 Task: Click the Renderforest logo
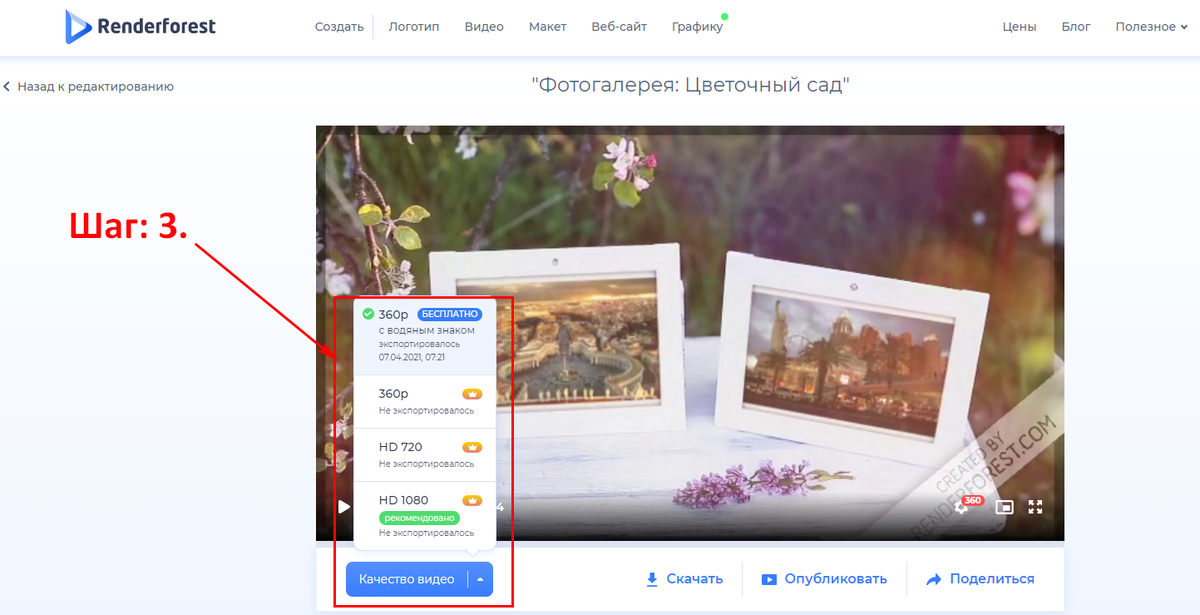[140, 26]
